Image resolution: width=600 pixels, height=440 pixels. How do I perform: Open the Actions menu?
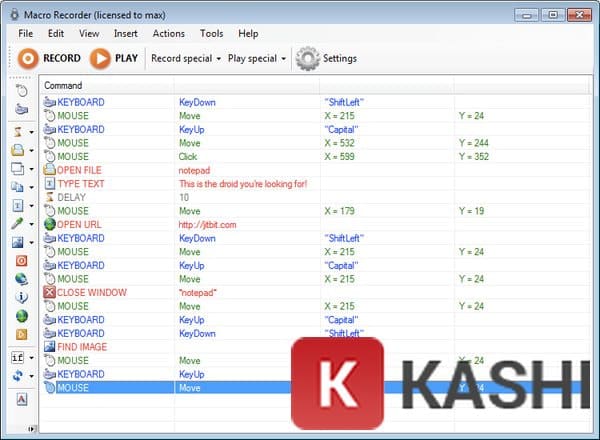(x=169, y=34)
